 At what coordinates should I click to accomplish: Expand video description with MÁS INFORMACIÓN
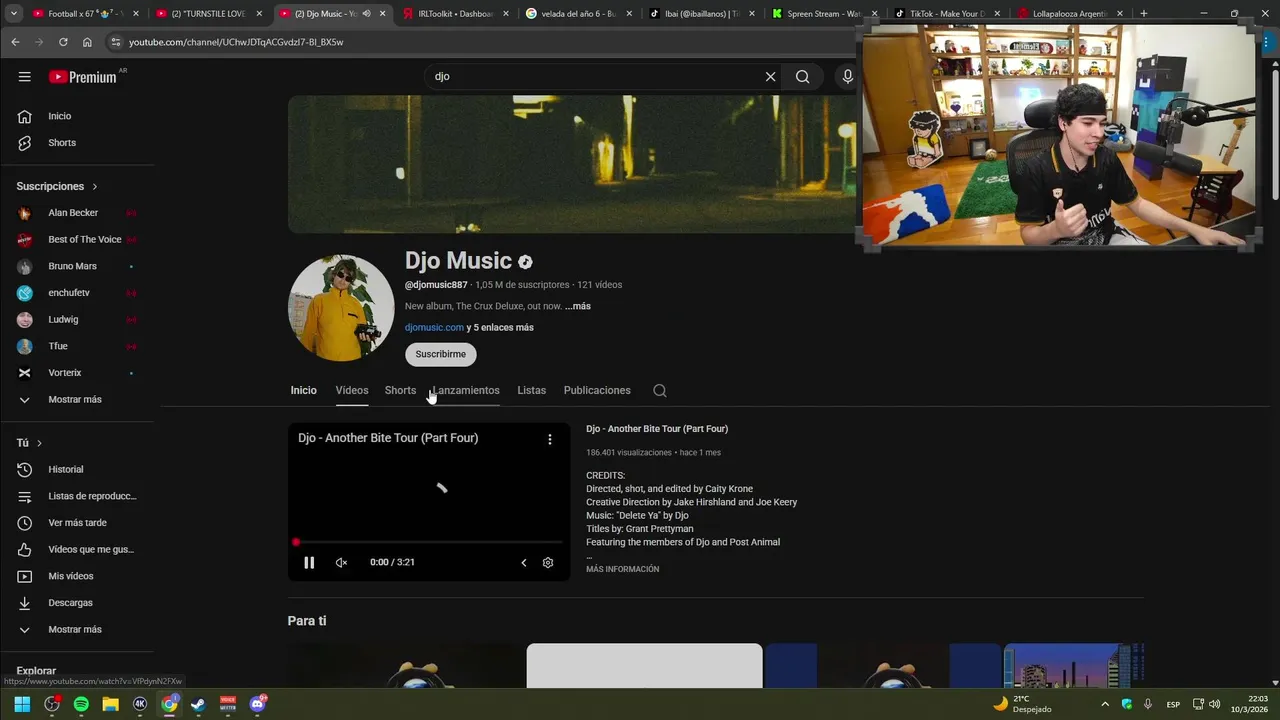click(622, 569)
